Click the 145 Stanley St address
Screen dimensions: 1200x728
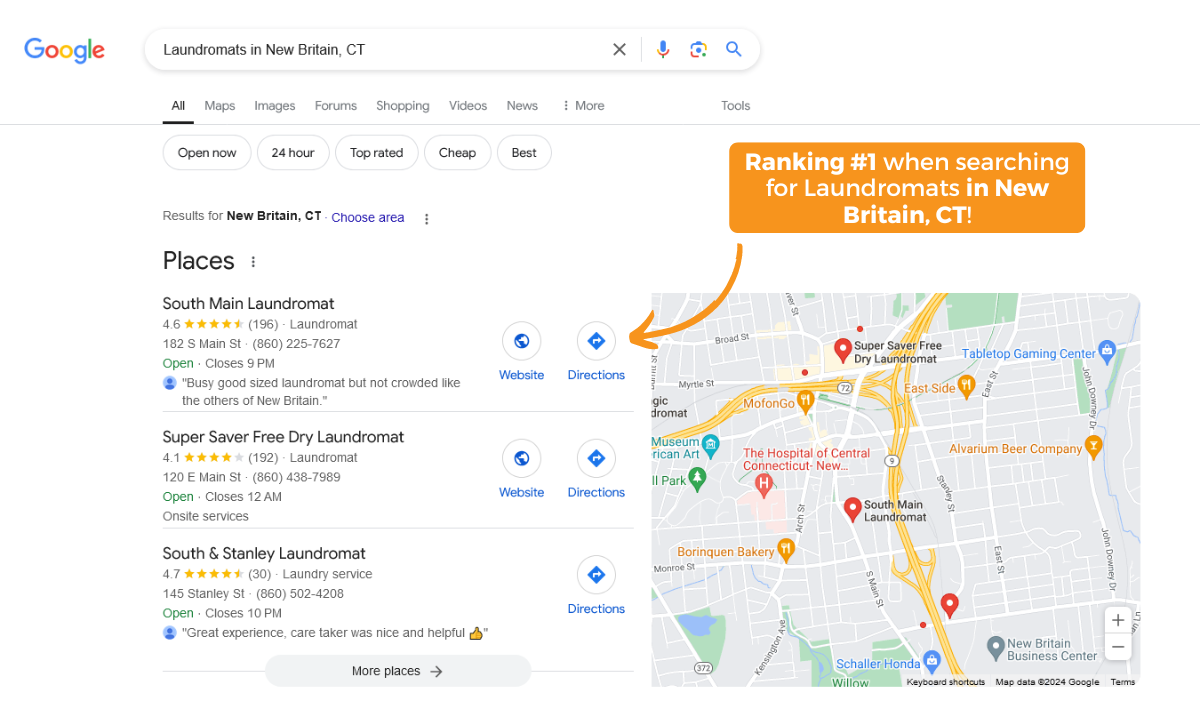(204, 594)
